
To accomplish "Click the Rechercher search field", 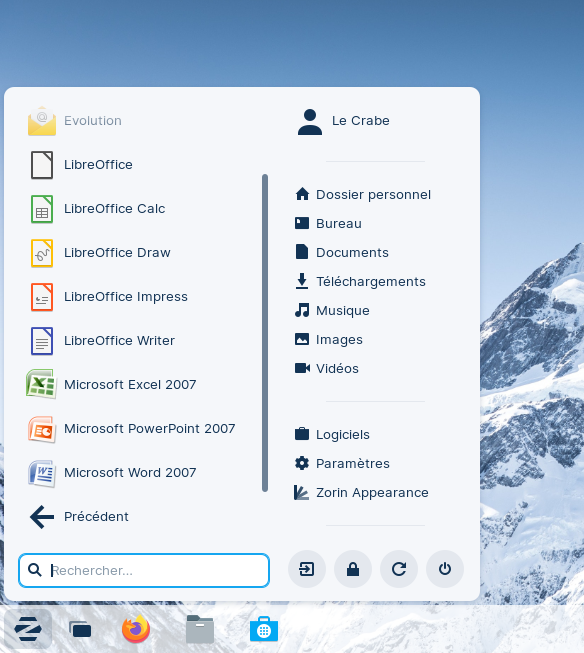I will coord(144,571).
